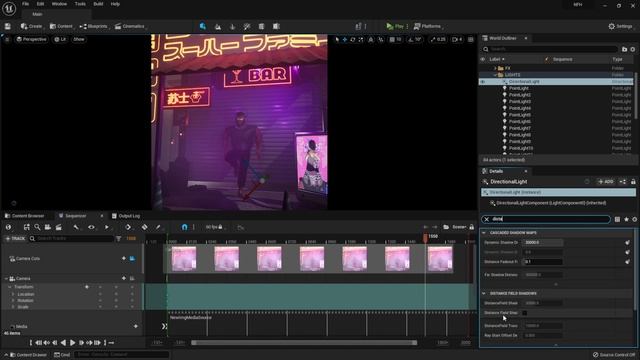
Task: Click the Unreal Engine logo icon
Action: pyautogui.click(x=9, y=8)
